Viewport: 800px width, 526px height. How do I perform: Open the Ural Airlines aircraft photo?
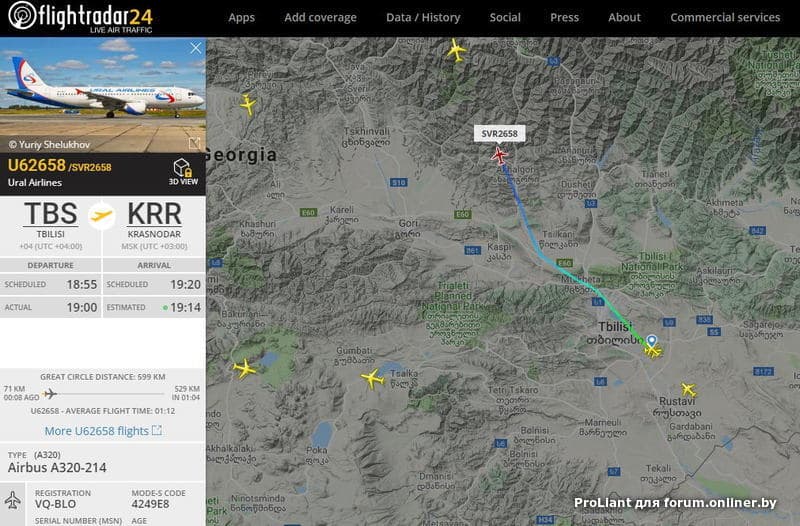pos(103,94)
